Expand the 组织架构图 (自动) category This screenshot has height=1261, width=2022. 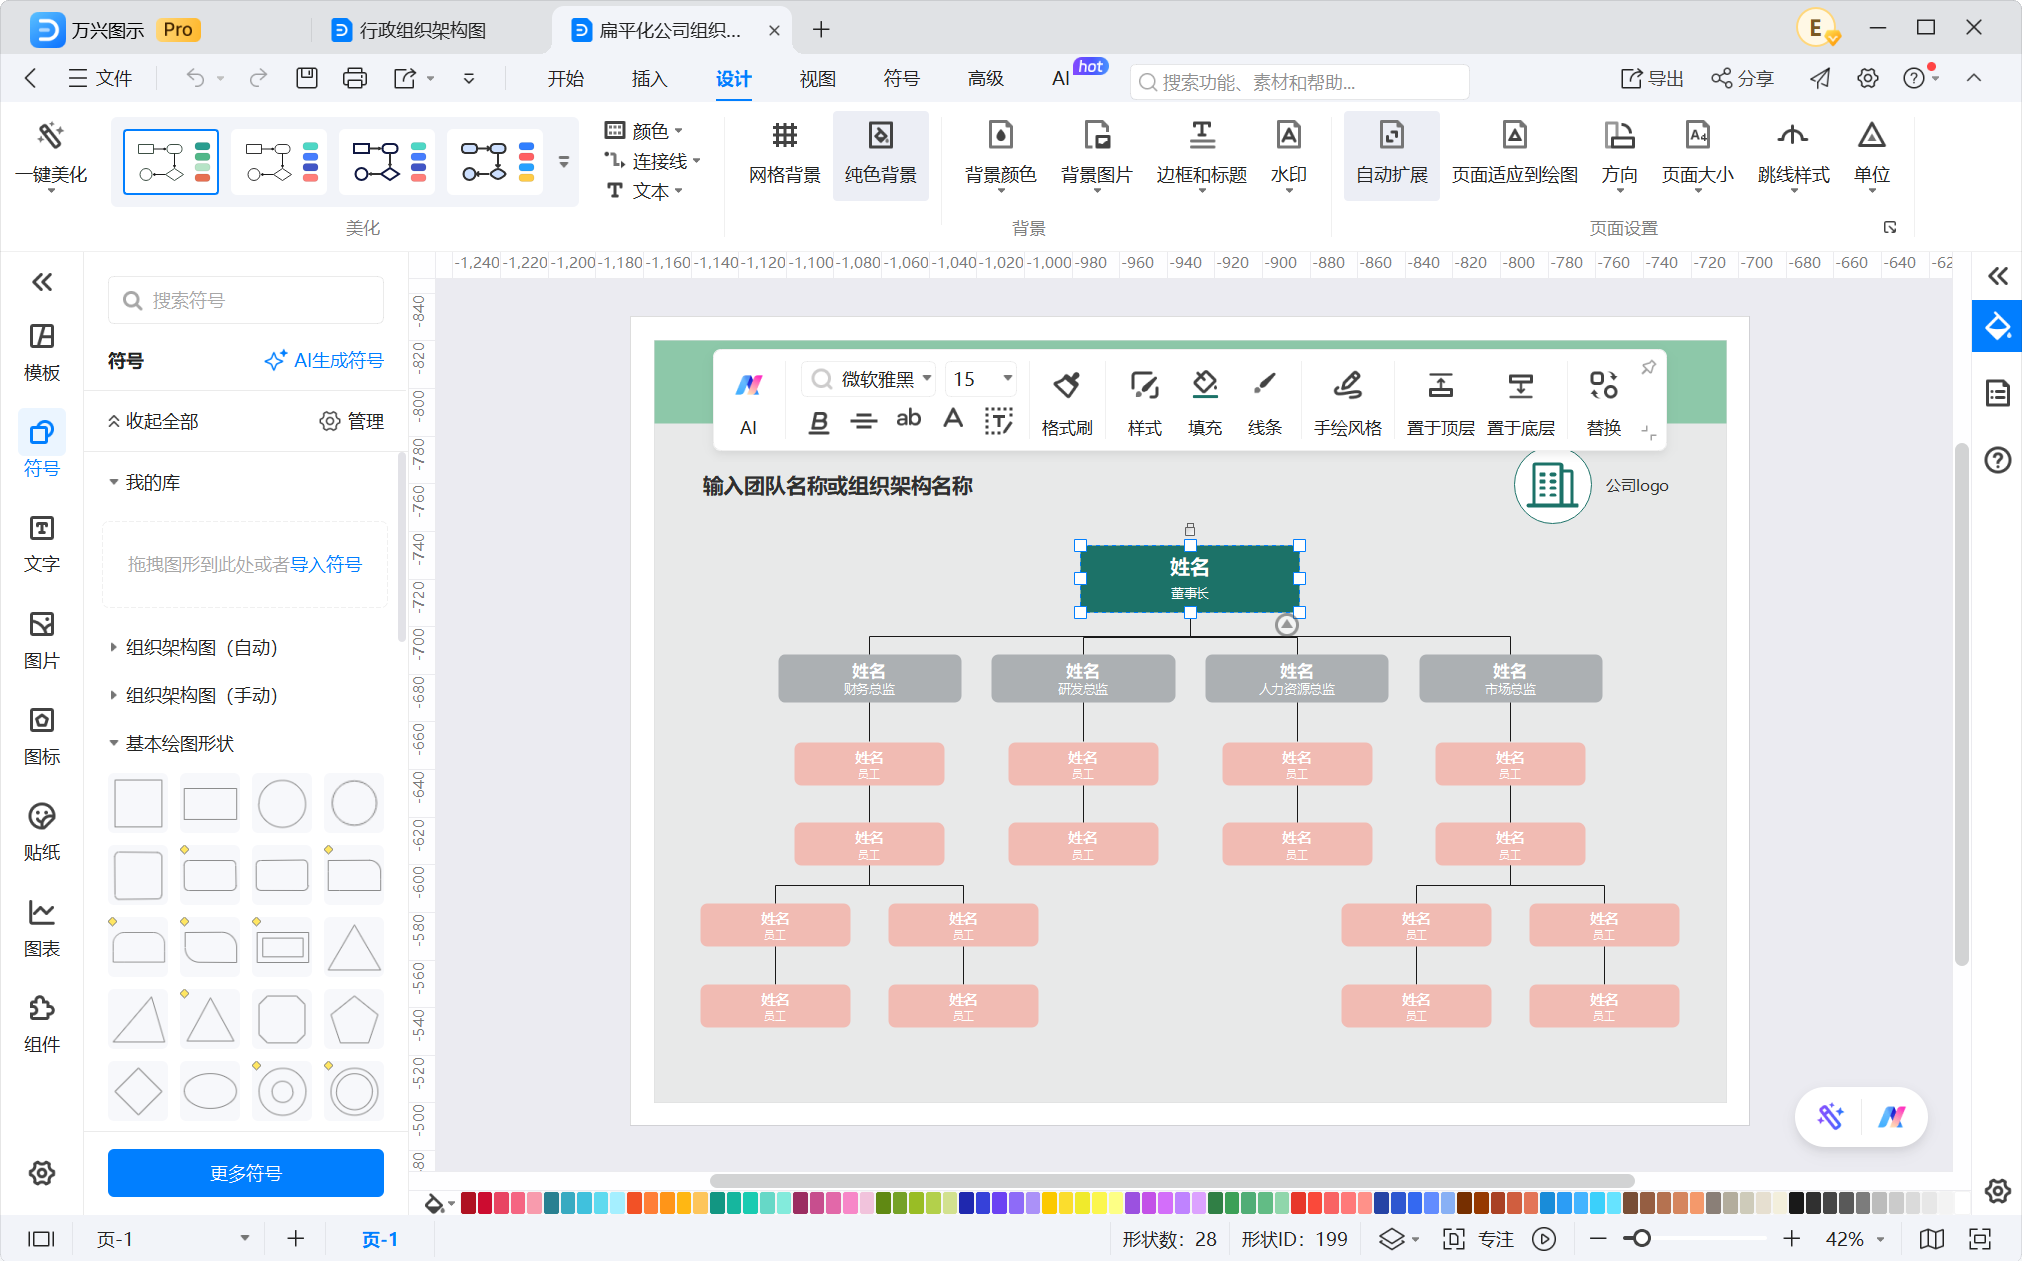point(201,647)
